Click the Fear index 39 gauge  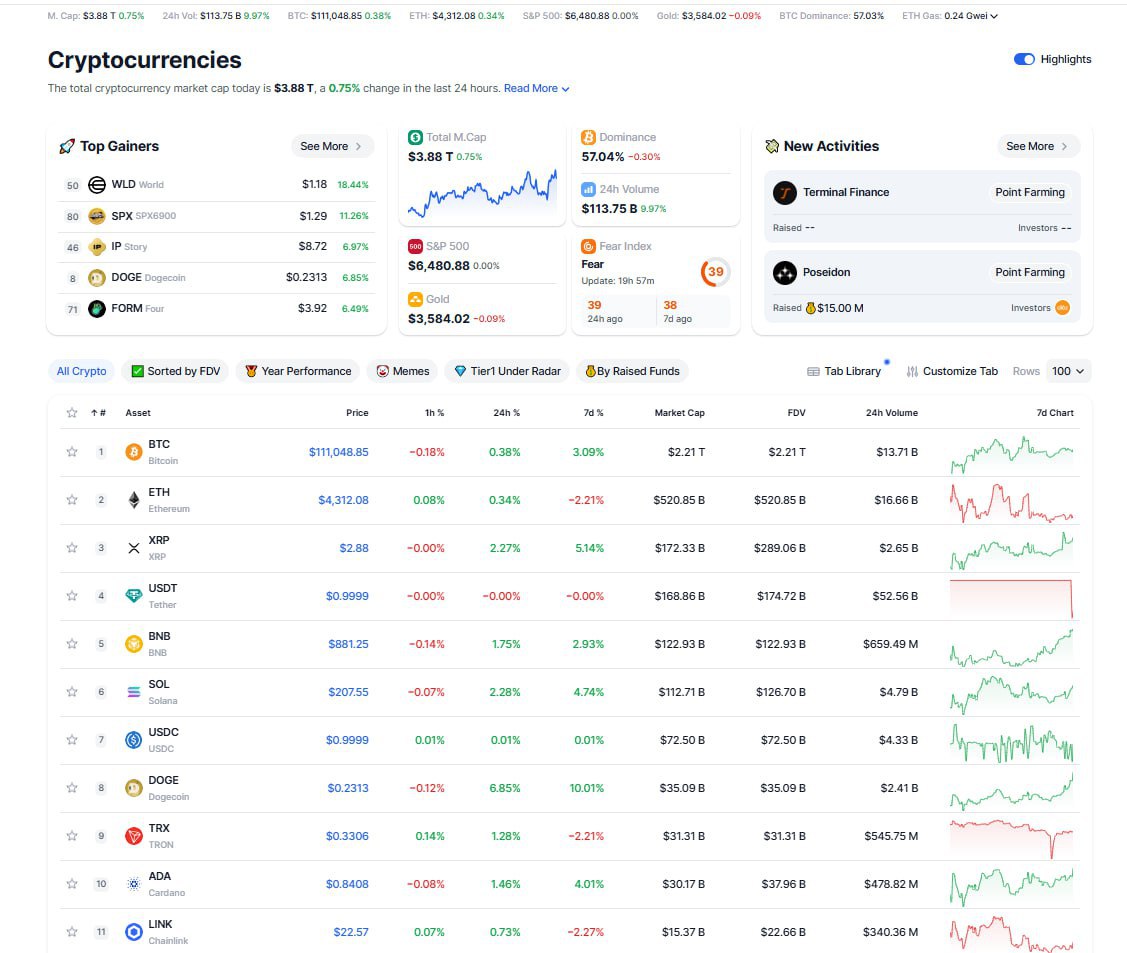coord(715,272)
